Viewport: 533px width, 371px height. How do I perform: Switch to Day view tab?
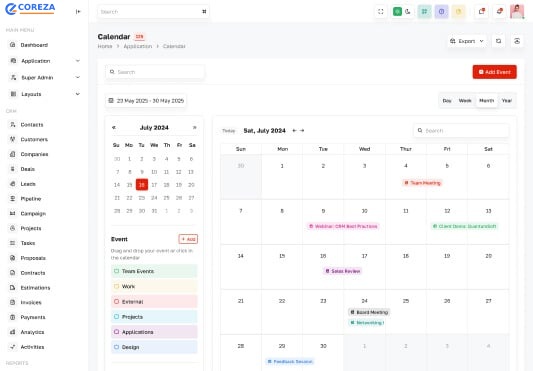coord(447,101)
